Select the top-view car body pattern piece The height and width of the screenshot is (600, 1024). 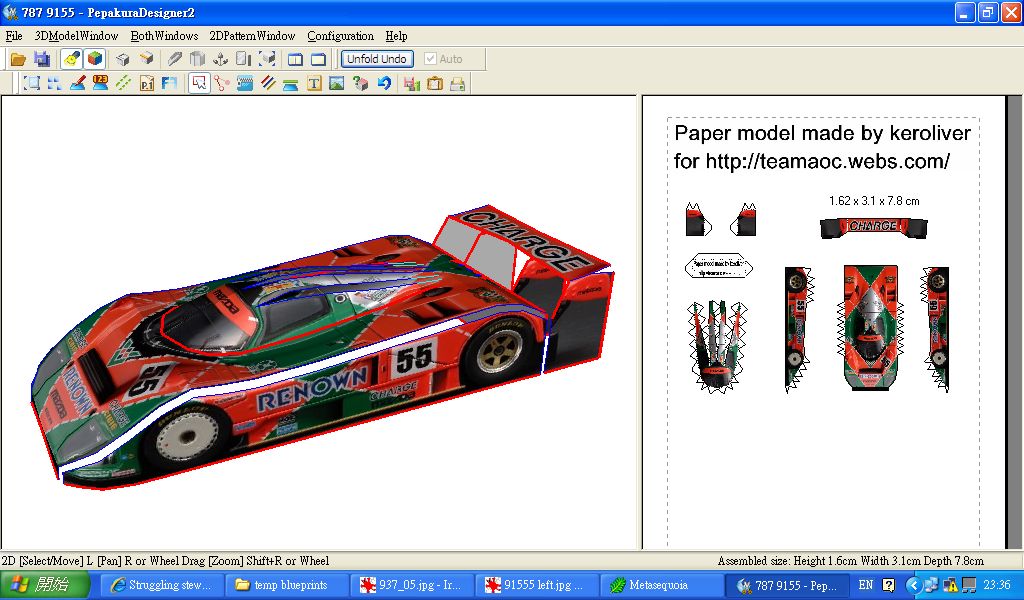(871, 328)
